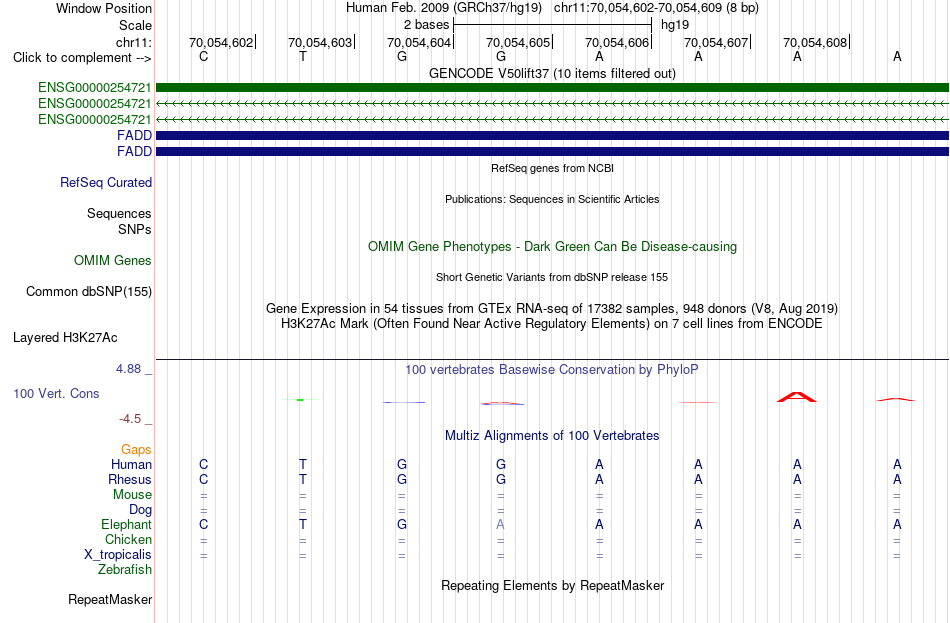
Task: Select the Zebrafish species label
Action: pyautogui.click(x=125, y=570)
